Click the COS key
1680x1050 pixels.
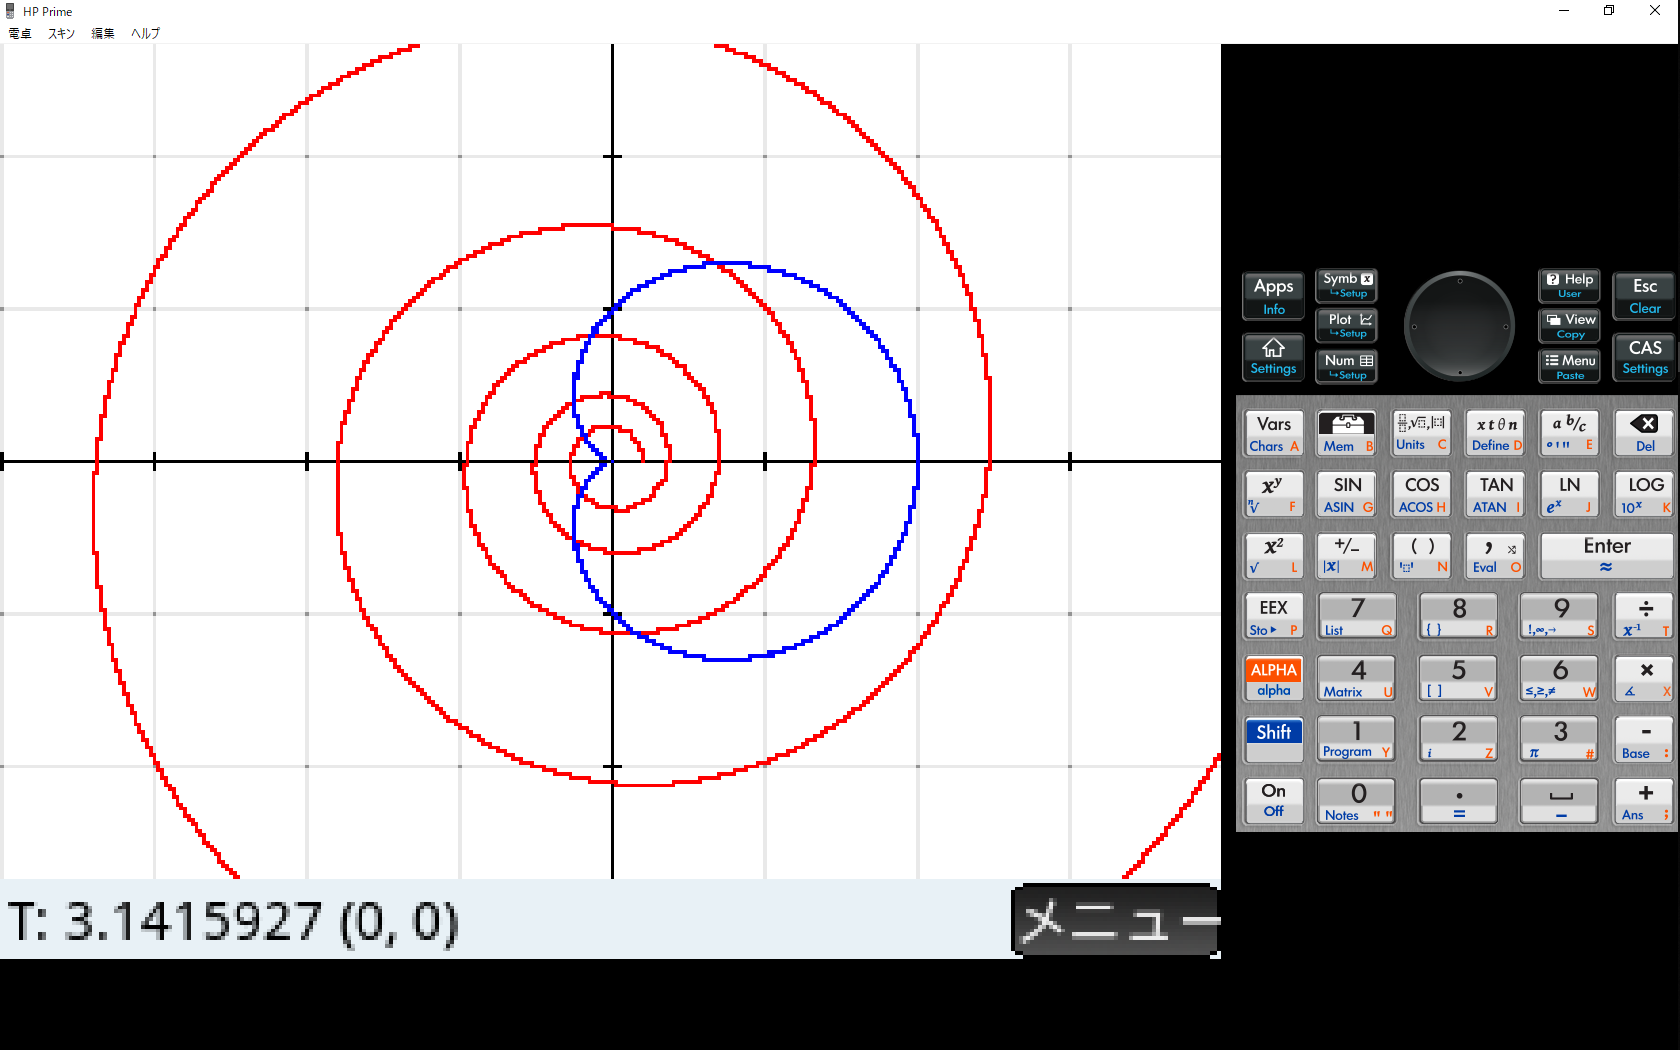(1421, 495)
